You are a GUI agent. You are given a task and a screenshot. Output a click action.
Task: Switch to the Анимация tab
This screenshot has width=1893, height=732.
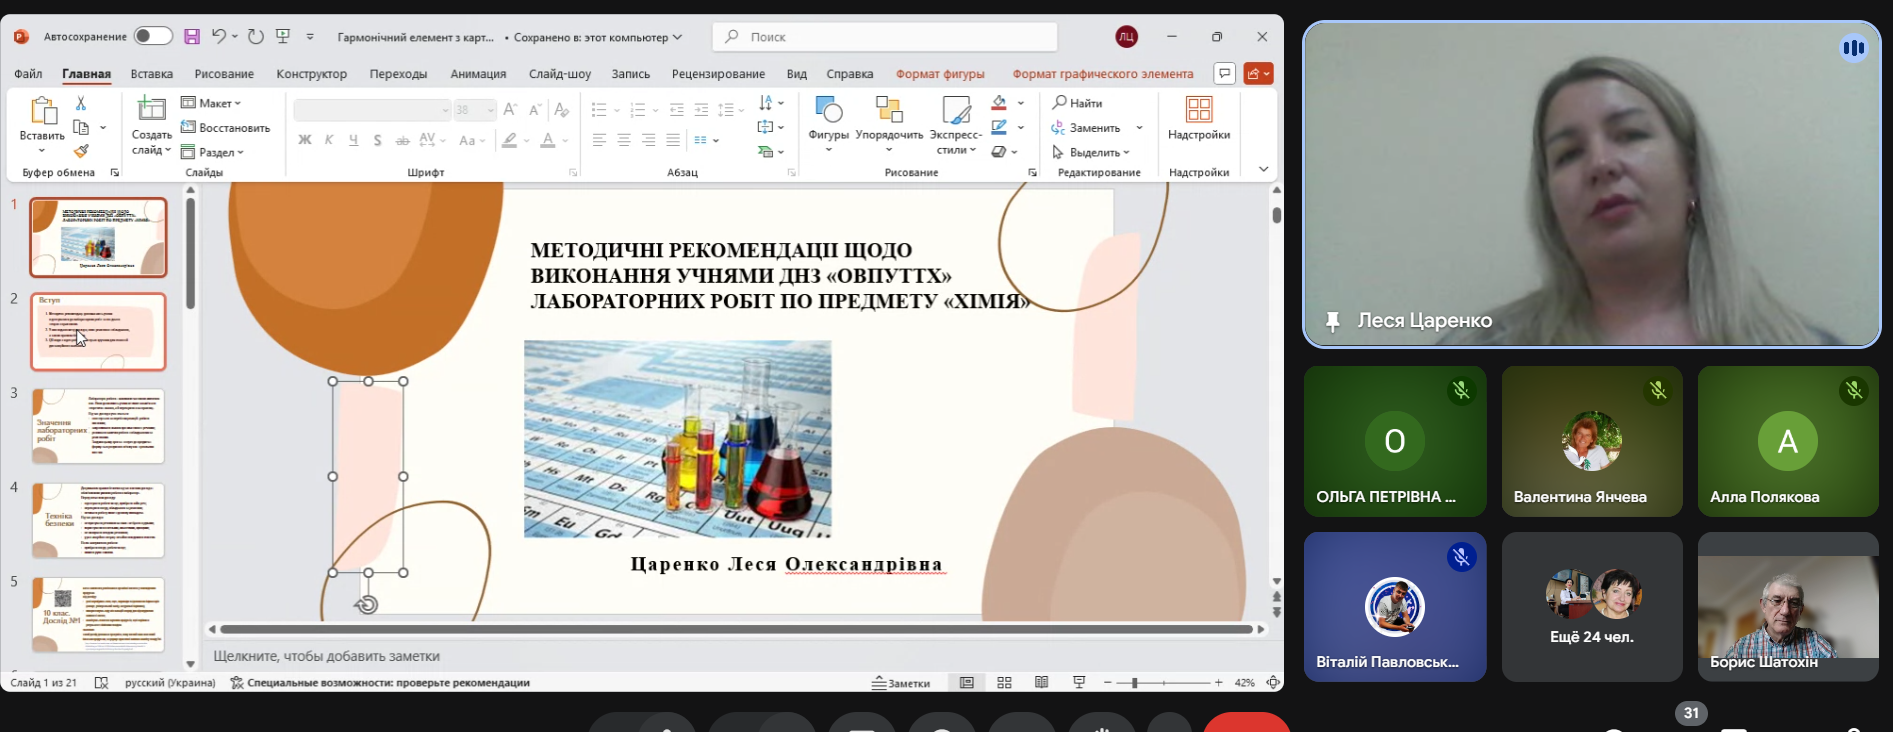(x=478, y=74)
